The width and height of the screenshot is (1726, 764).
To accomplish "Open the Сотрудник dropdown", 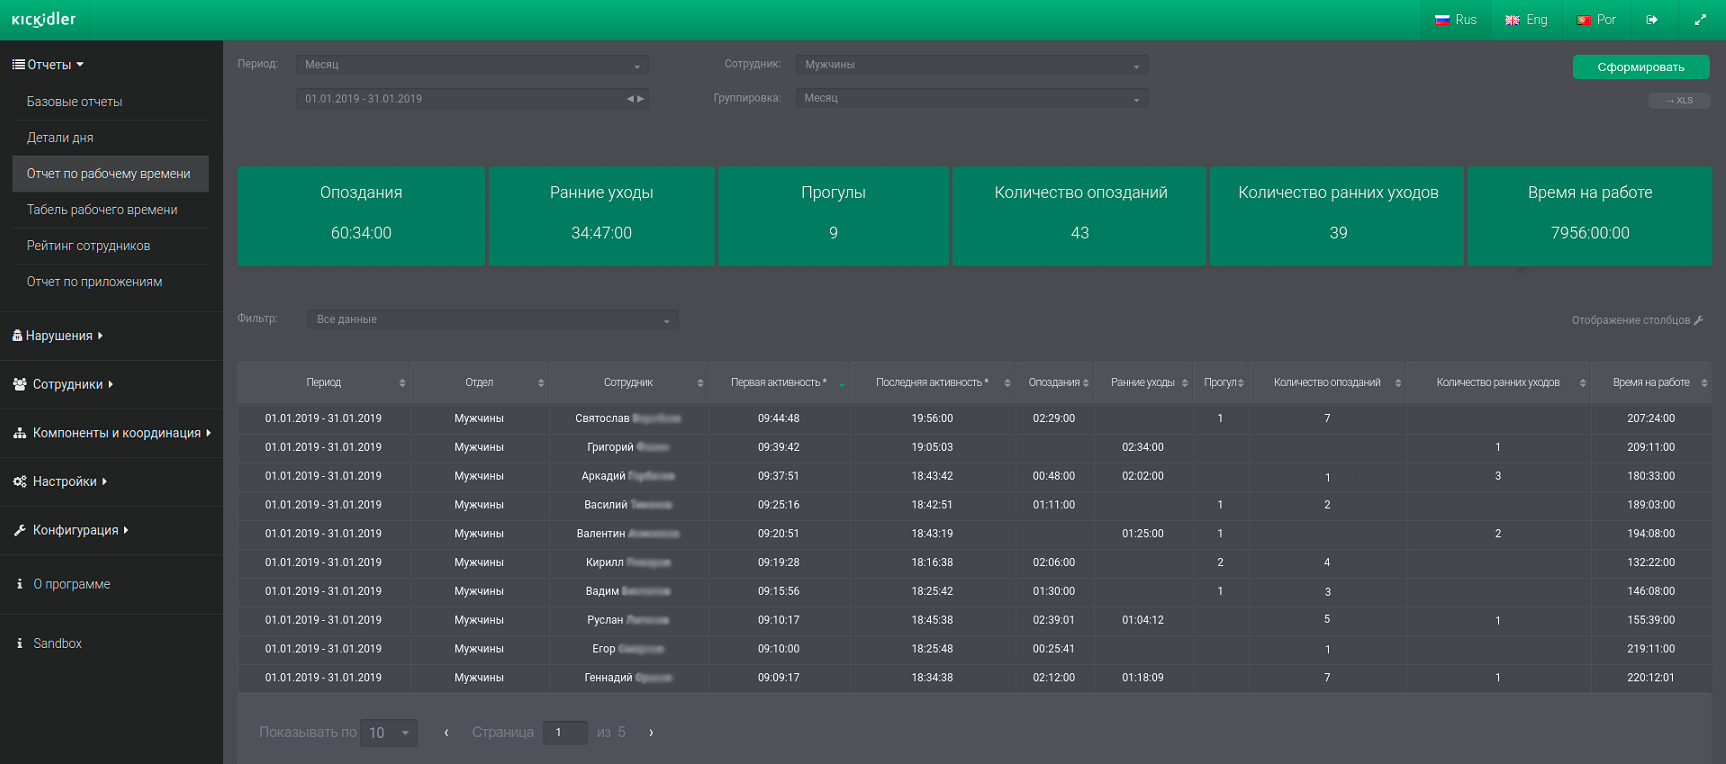I will 972,65.
